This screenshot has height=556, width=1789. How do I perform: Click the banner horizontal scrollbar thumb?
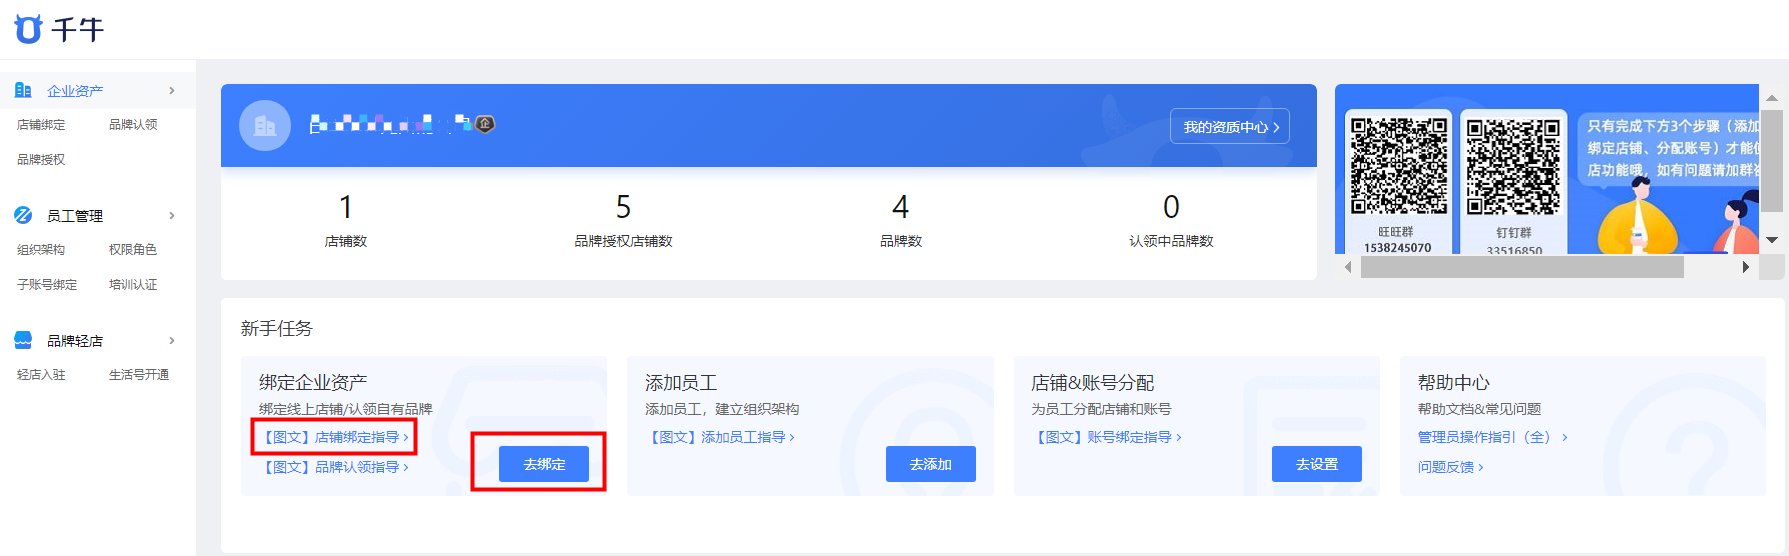tap(1522, 267)
